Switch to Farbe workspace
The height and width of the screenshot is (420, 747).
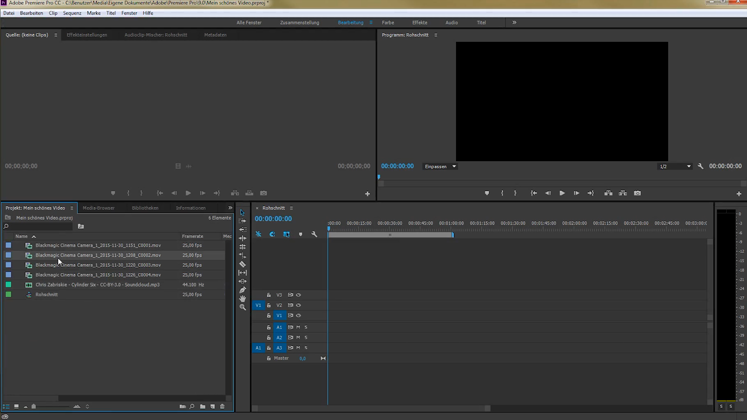point(388,22)
